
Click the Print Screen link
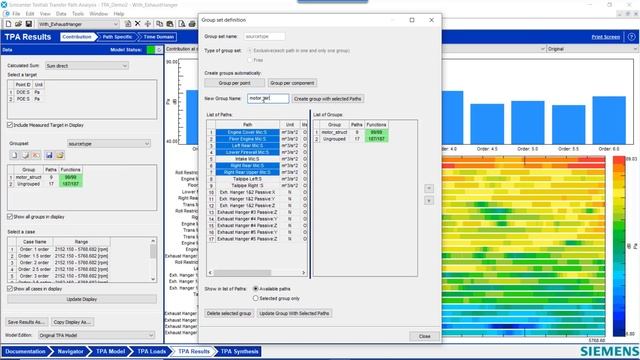(606, 37)
